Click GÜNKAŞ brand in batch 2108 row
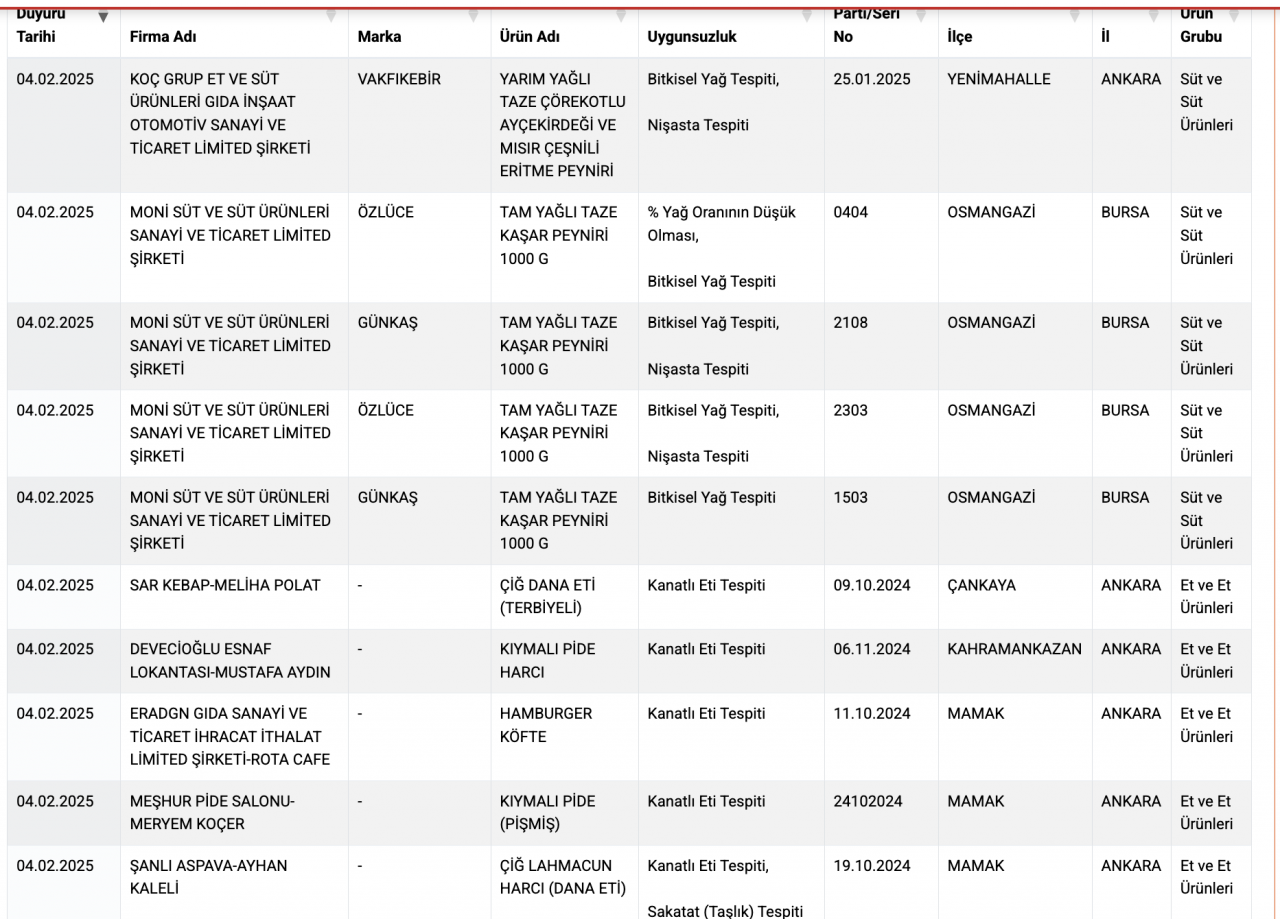 [x=387, y=322]
